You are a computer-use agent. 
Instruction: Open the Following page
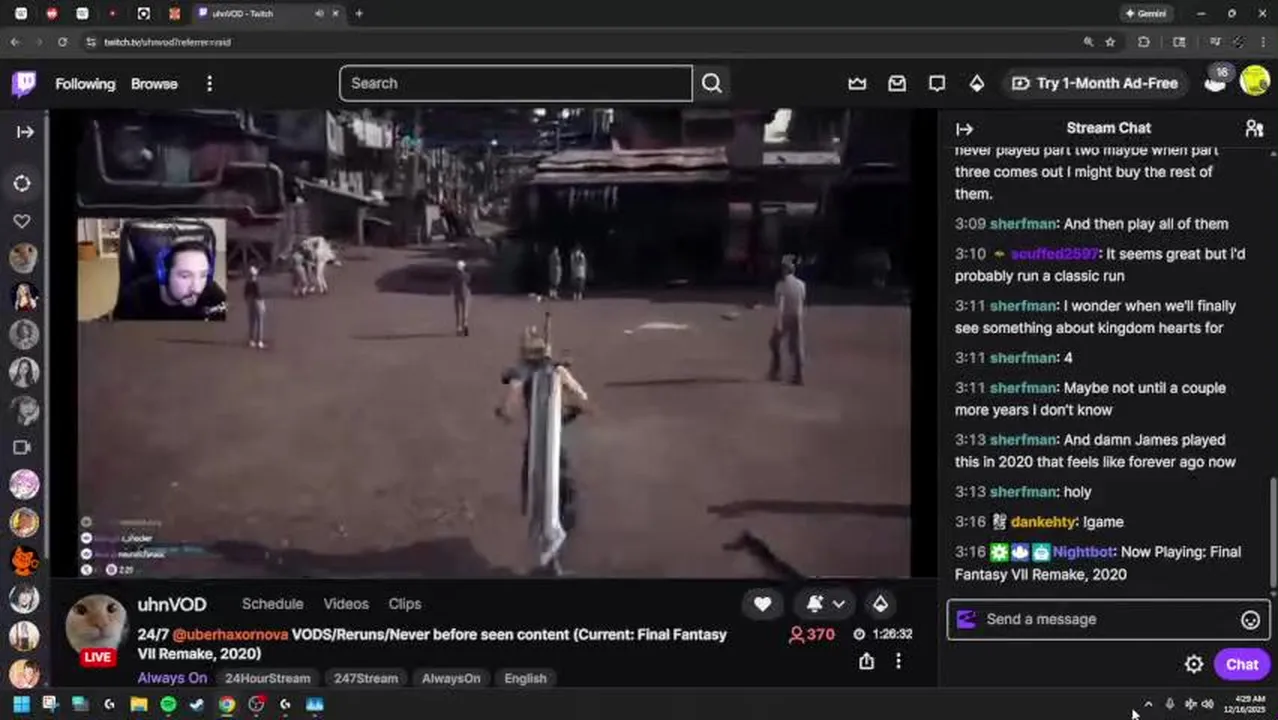[x=85, y=84]
